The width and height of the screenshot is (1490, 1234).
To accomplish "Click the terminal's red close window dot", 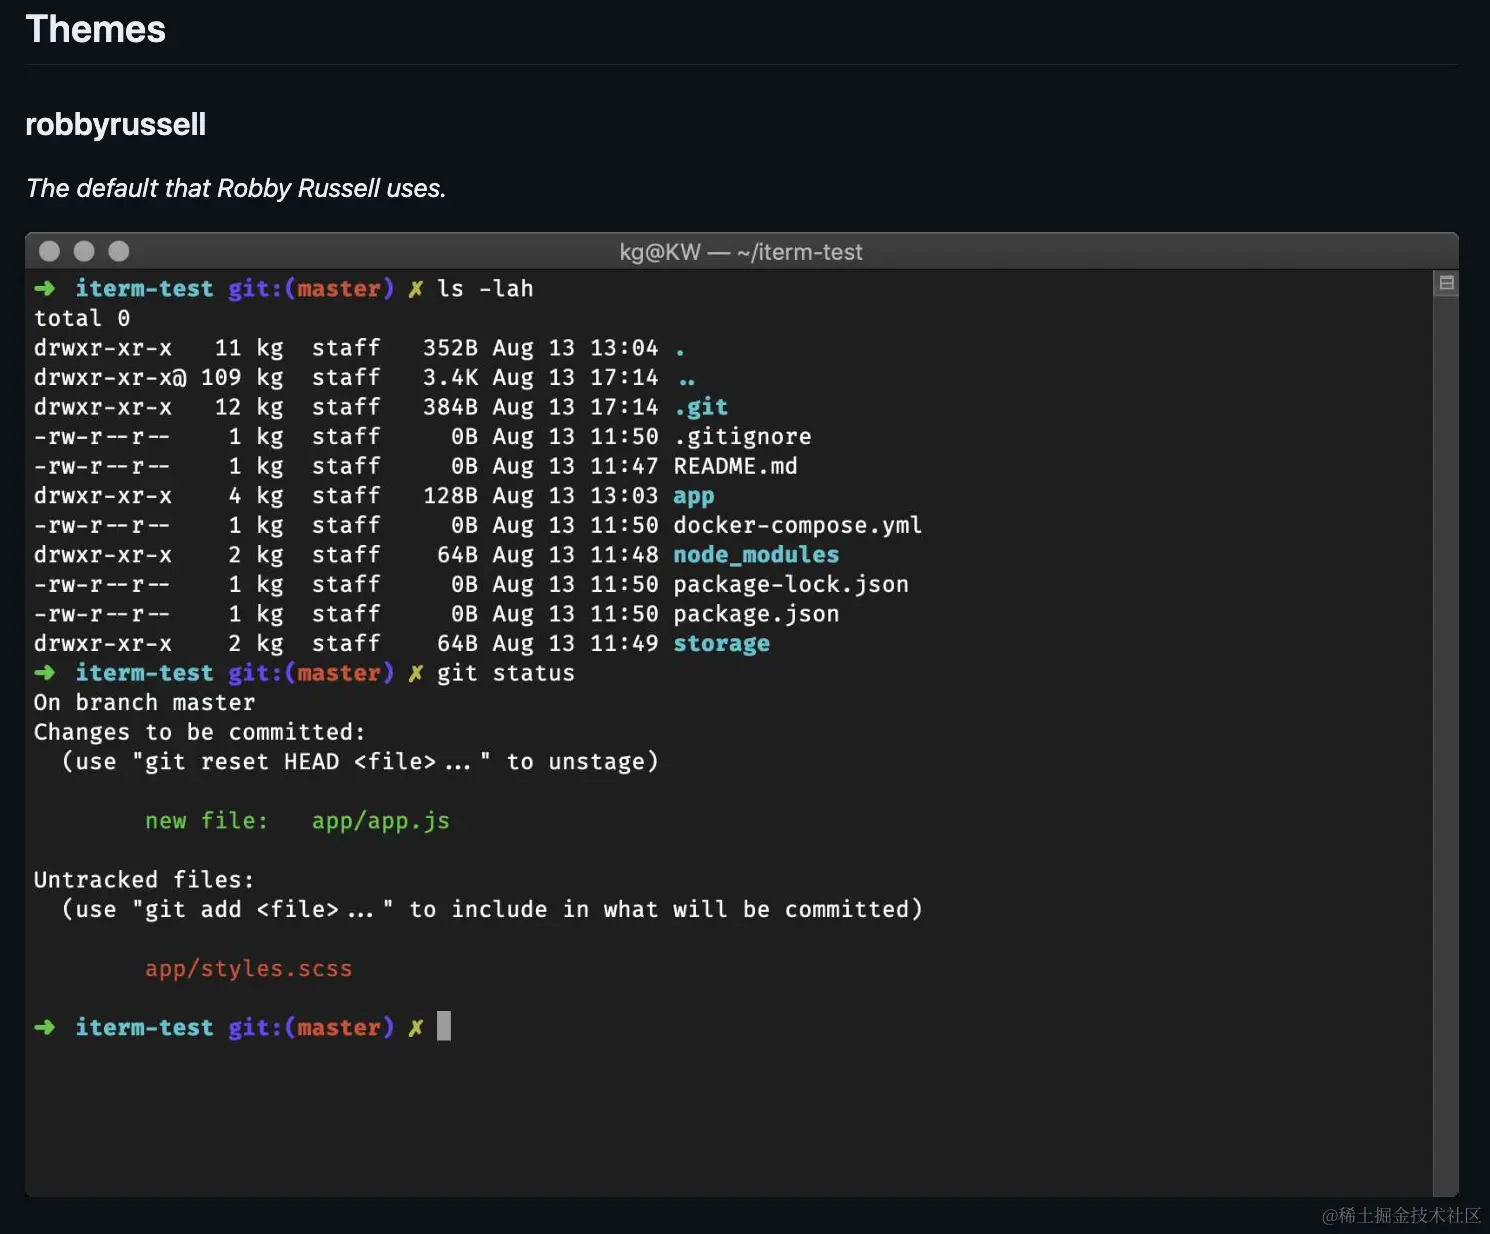I will tap(49, 251).
